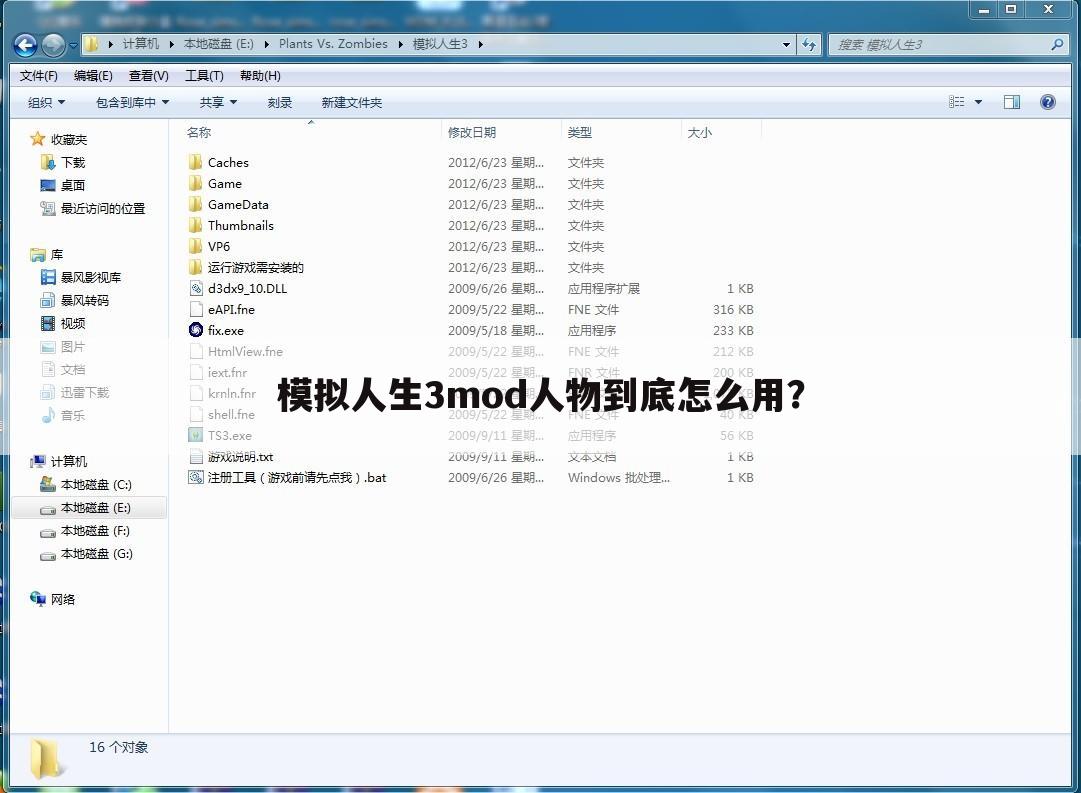Expand the arrow after 模拟人生3 in address bar
The image size is (1081, 793).
pyautogui.click(x=481, y=45)
